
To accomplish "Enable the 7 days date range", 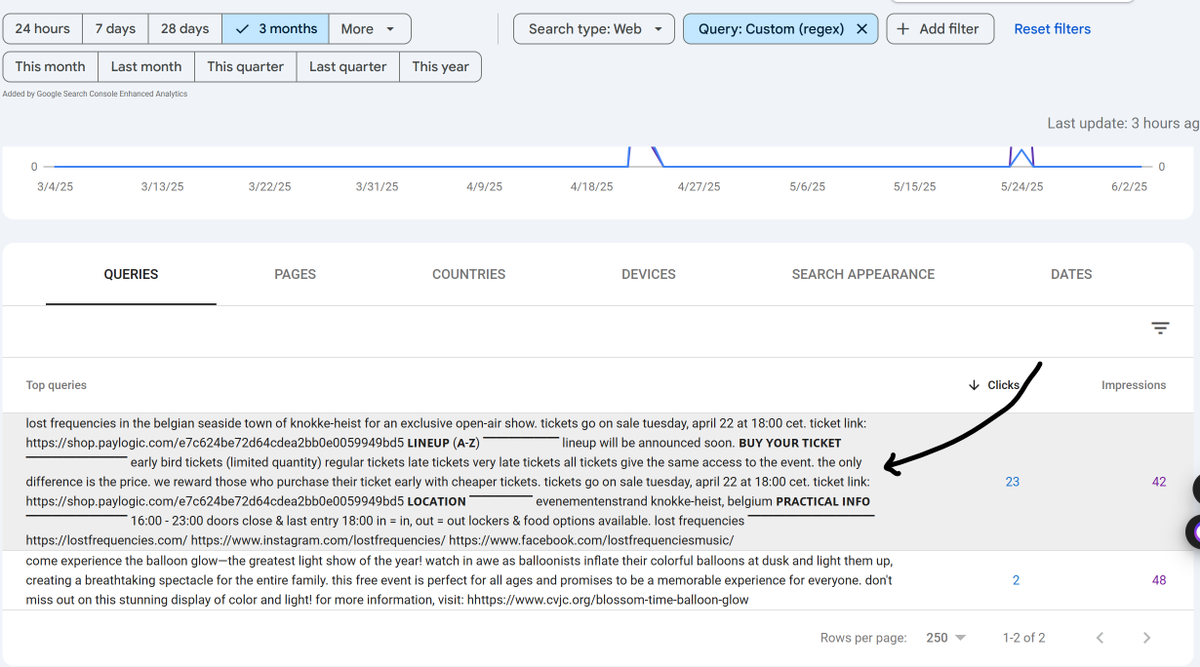I will pyautogui.click(x=115, y=29).
